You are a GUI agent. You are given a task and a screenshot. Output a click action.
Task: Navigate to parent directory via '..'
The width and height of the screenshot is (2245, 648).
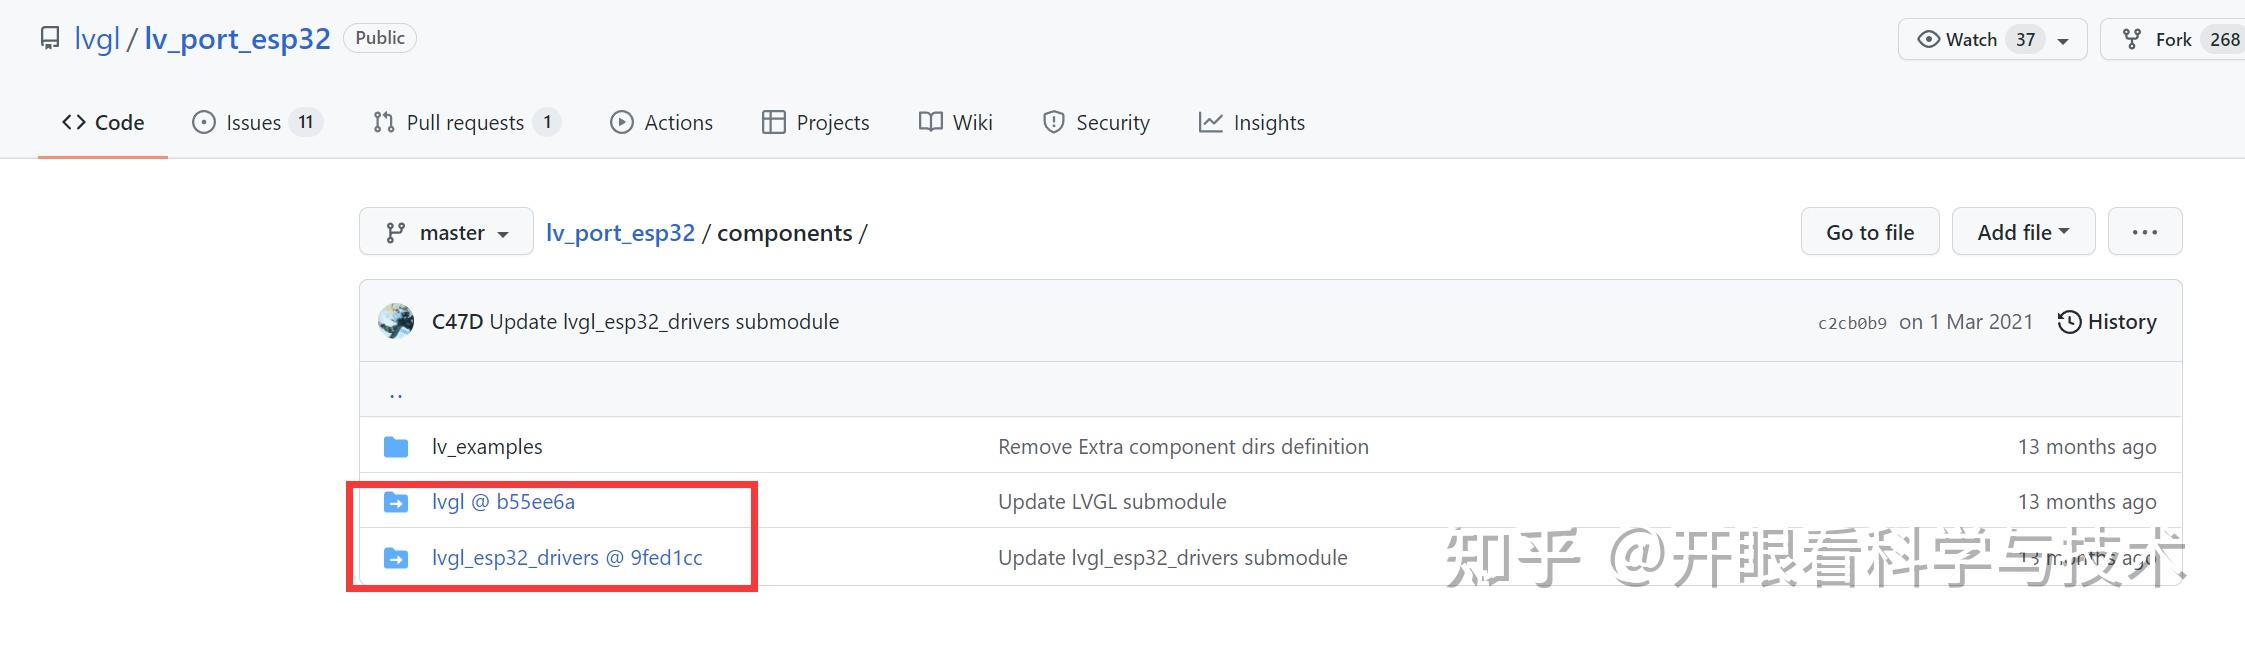pyautogui.click(x=396, y=393)
